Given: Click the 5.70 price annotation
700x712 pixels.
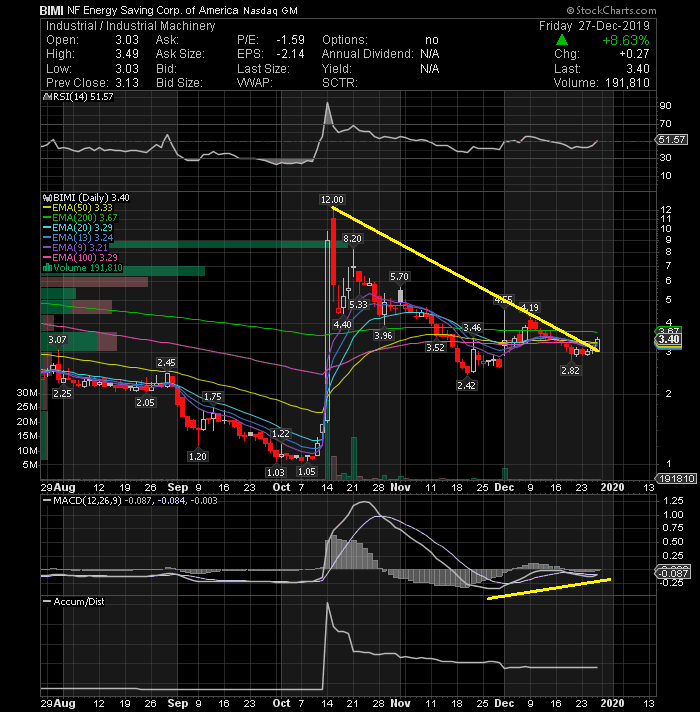Looking at the screenshot, I should tap(399, 277).
